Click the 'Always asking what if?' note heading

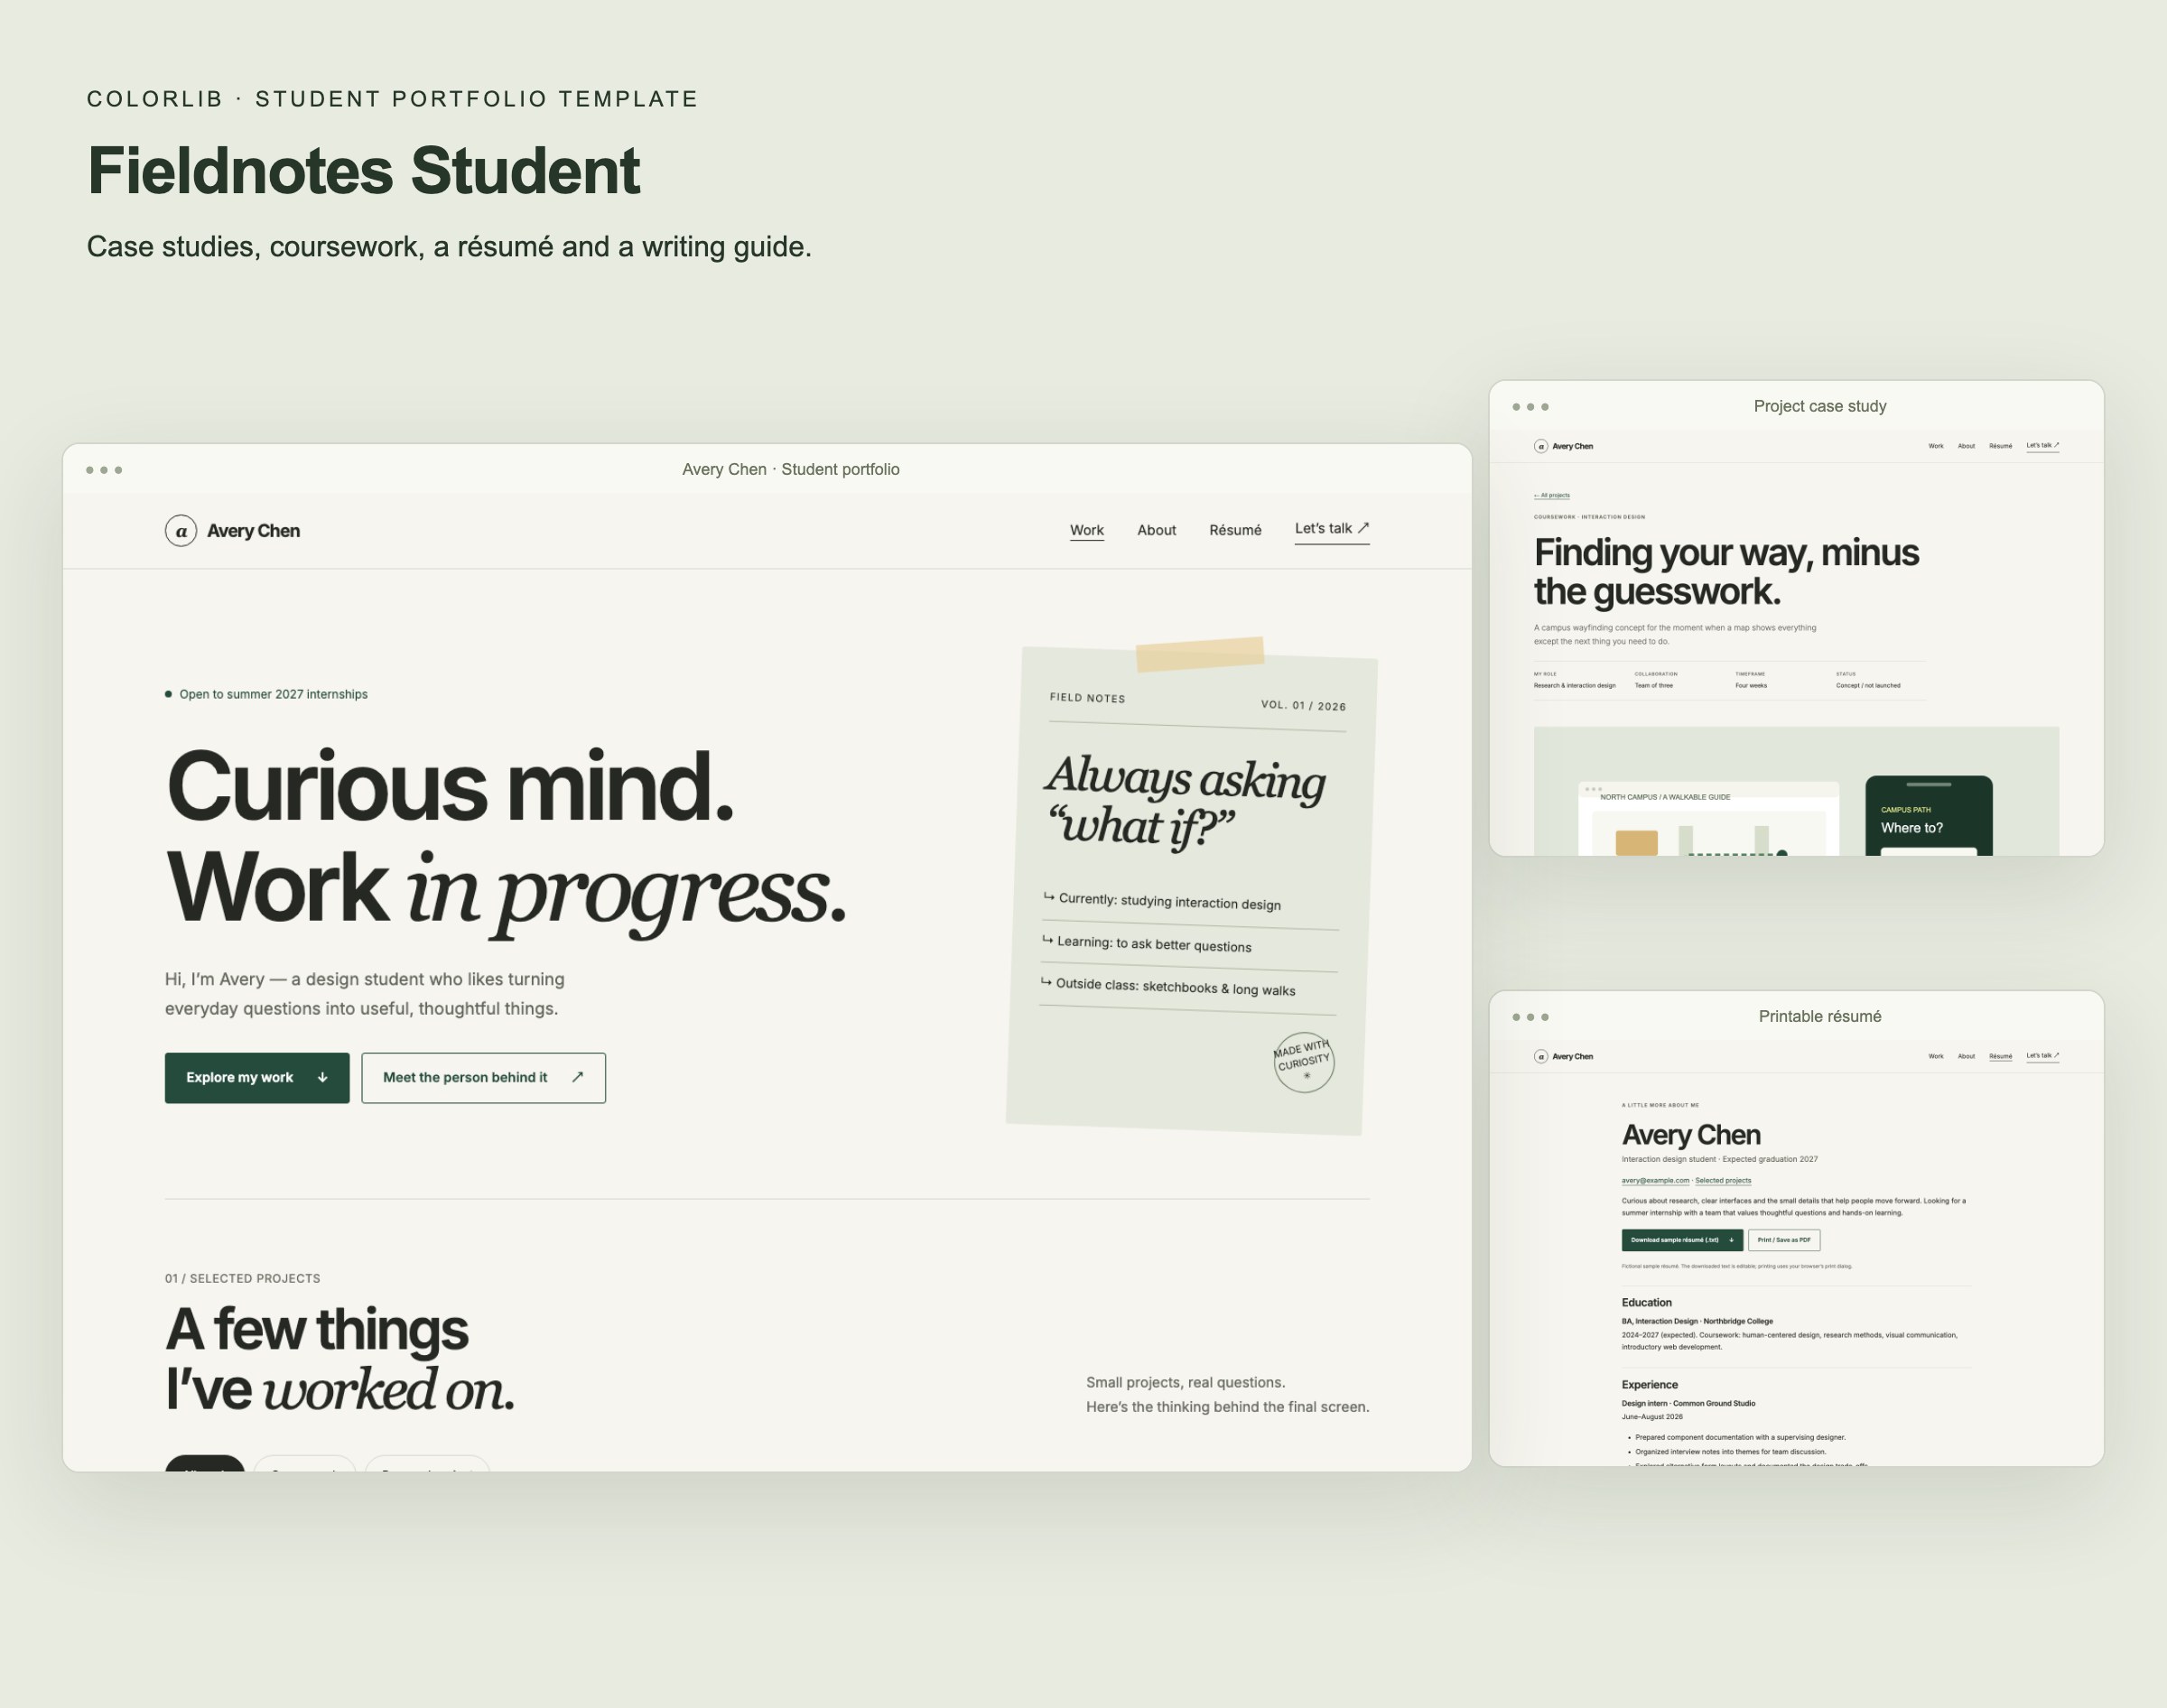(x=1185, y=802)
